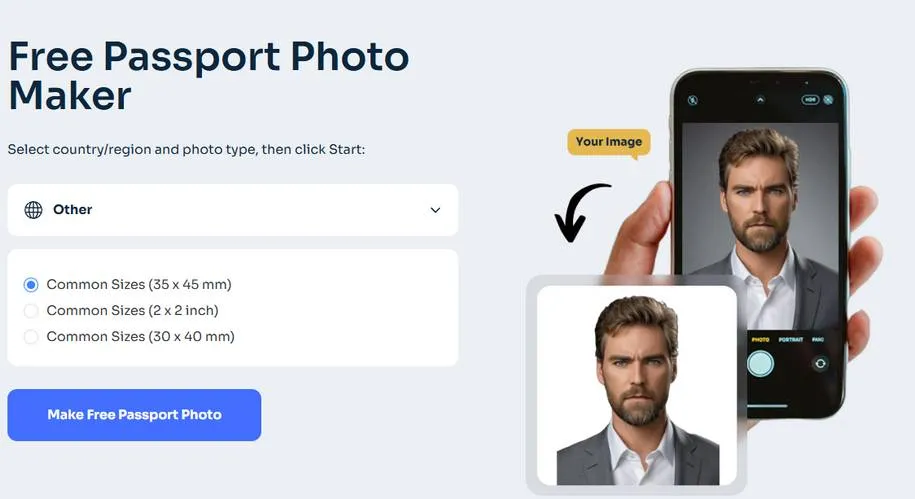915x499 pixels.
Task: Expand the country list via chevron arrow
Action: (x=435, y=210)
